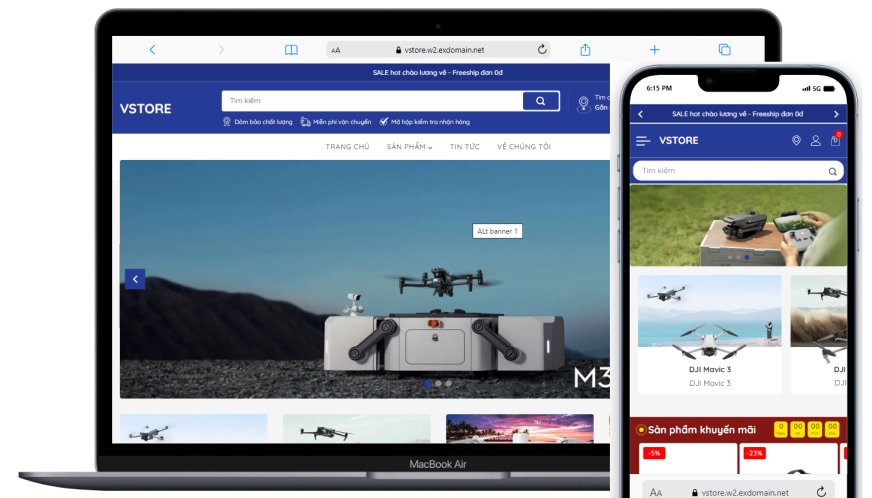Viewport: 872px width, 498px height.
Task: Select the third carousel dot on desktop banner
Action: pos(448,383)
